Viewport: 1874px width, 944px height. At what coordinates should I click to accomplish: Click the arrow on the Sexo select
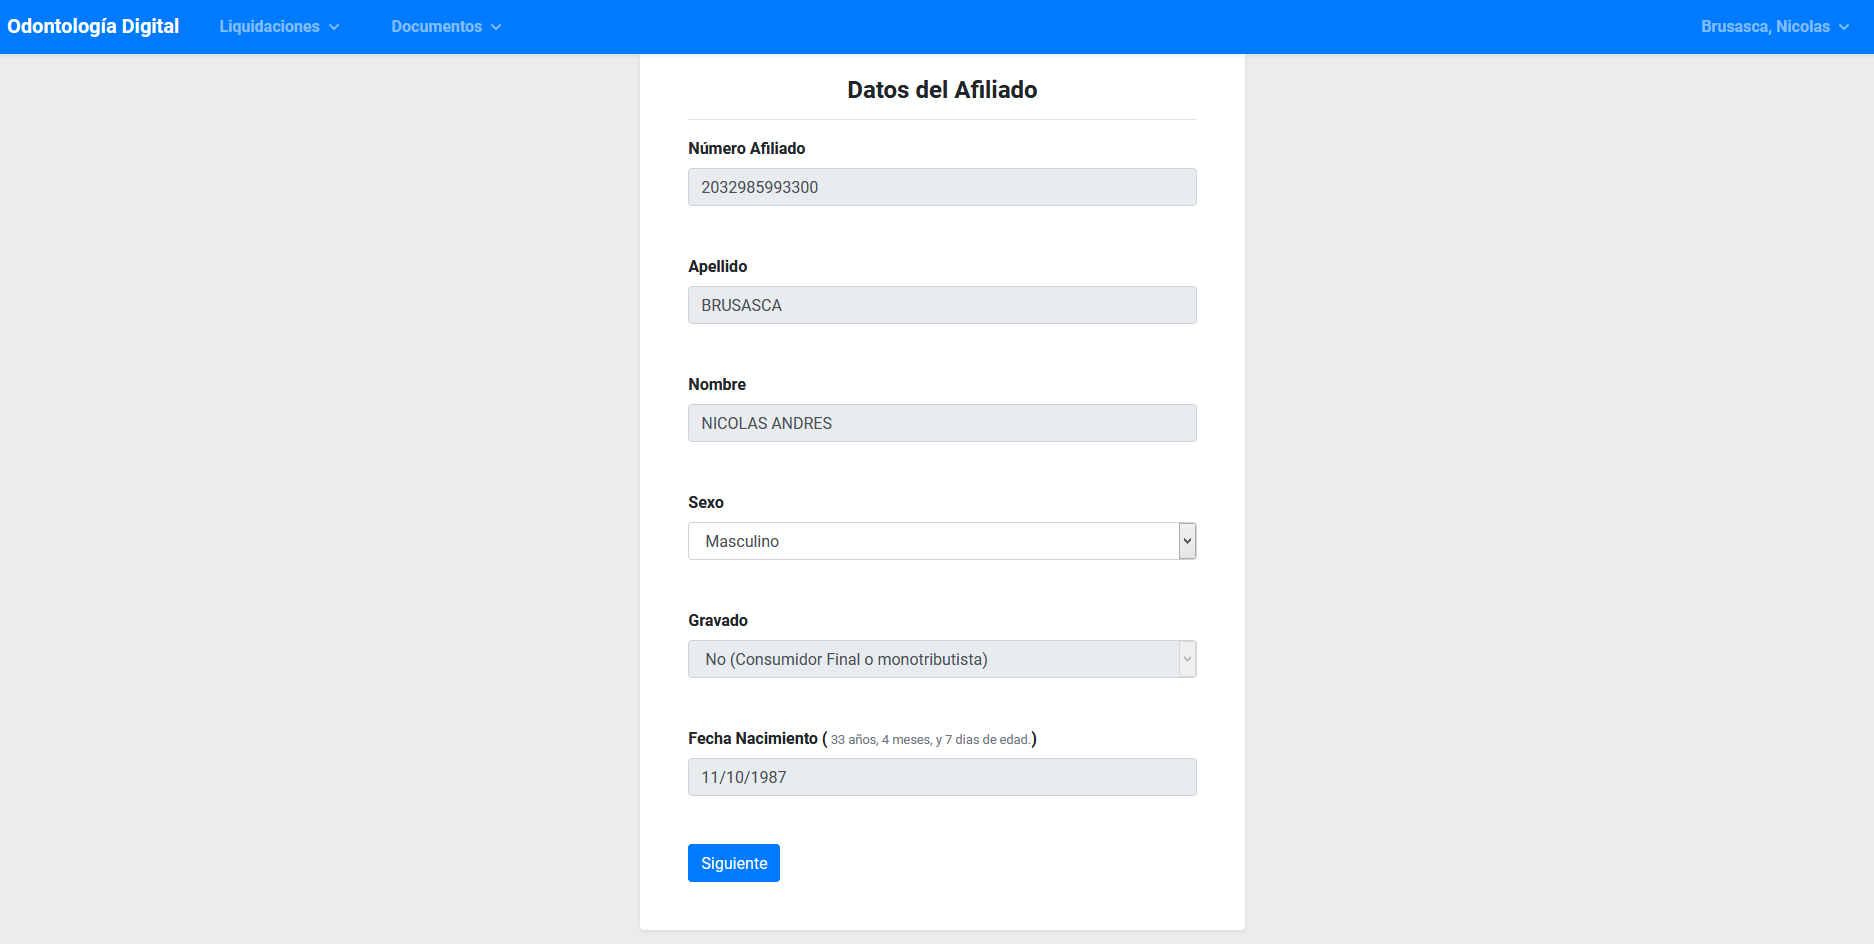pyautogui.click(x=1187, y=541)
